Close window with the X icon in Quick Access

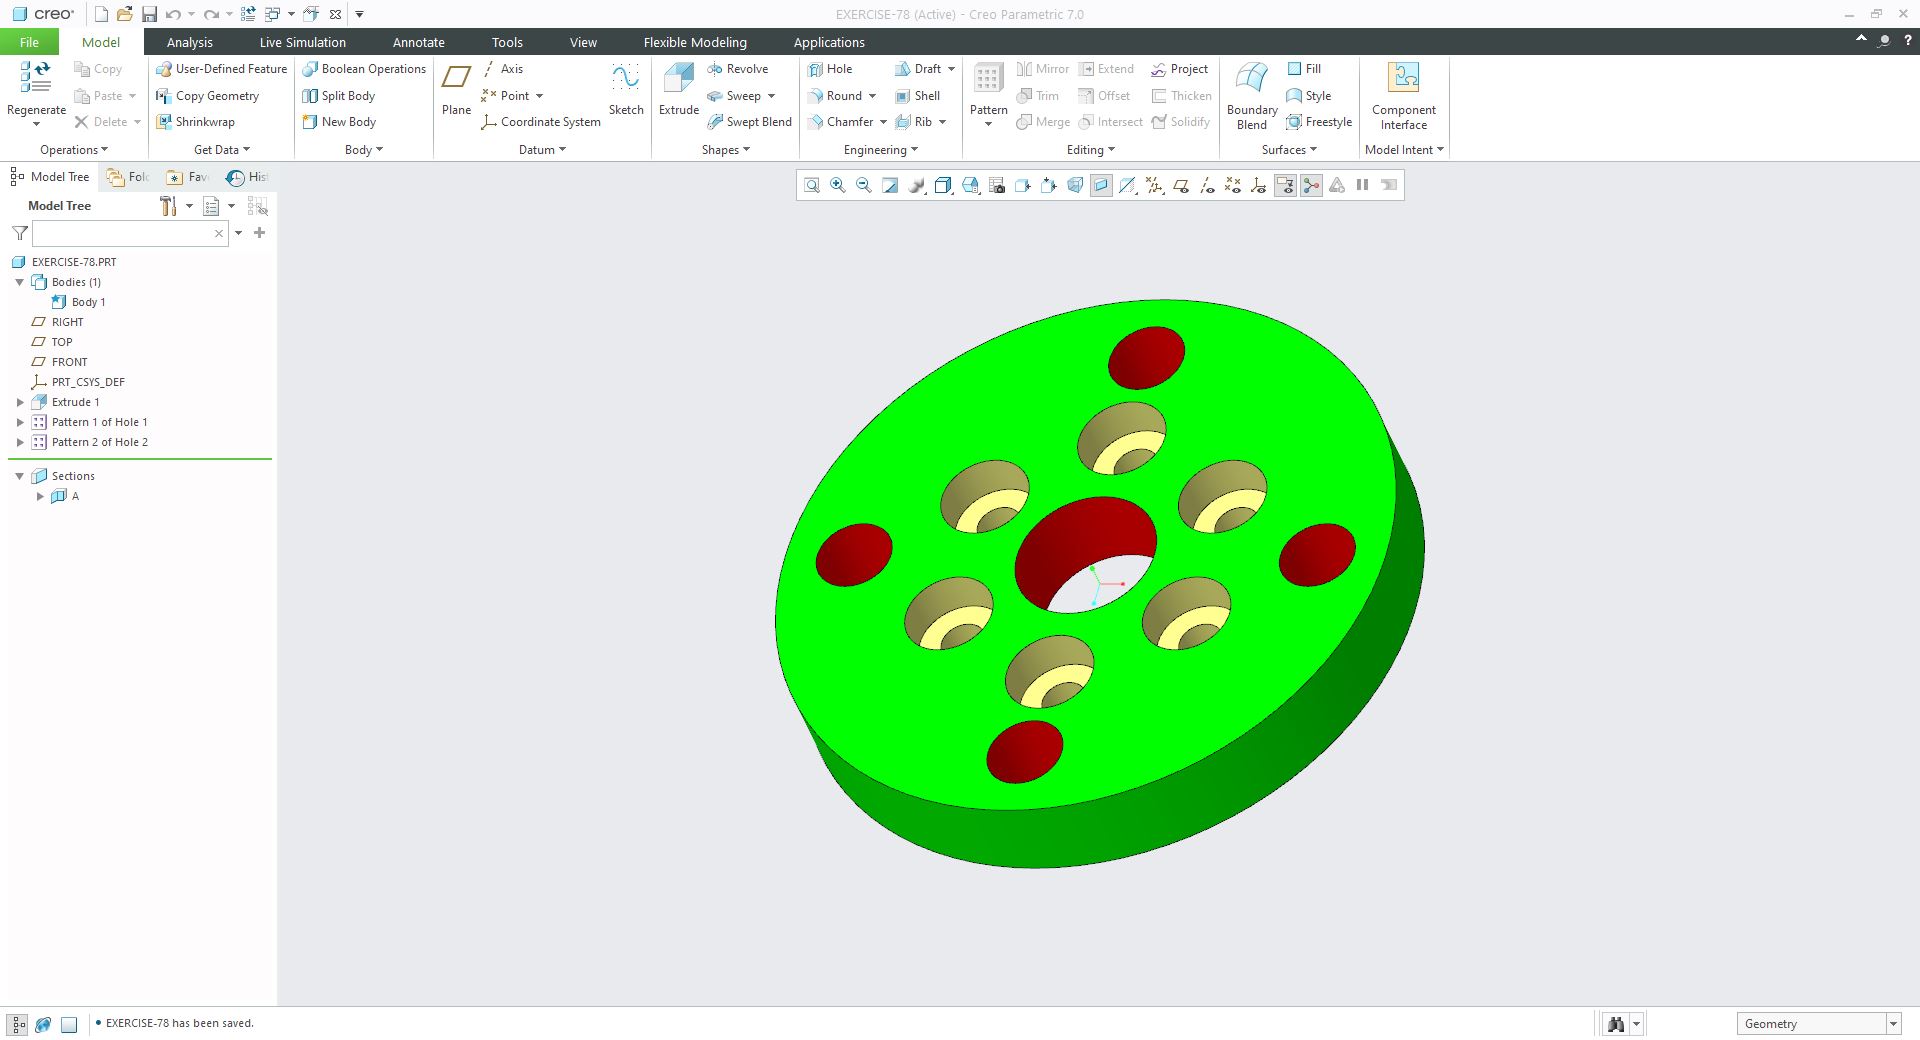coord(335,14)
